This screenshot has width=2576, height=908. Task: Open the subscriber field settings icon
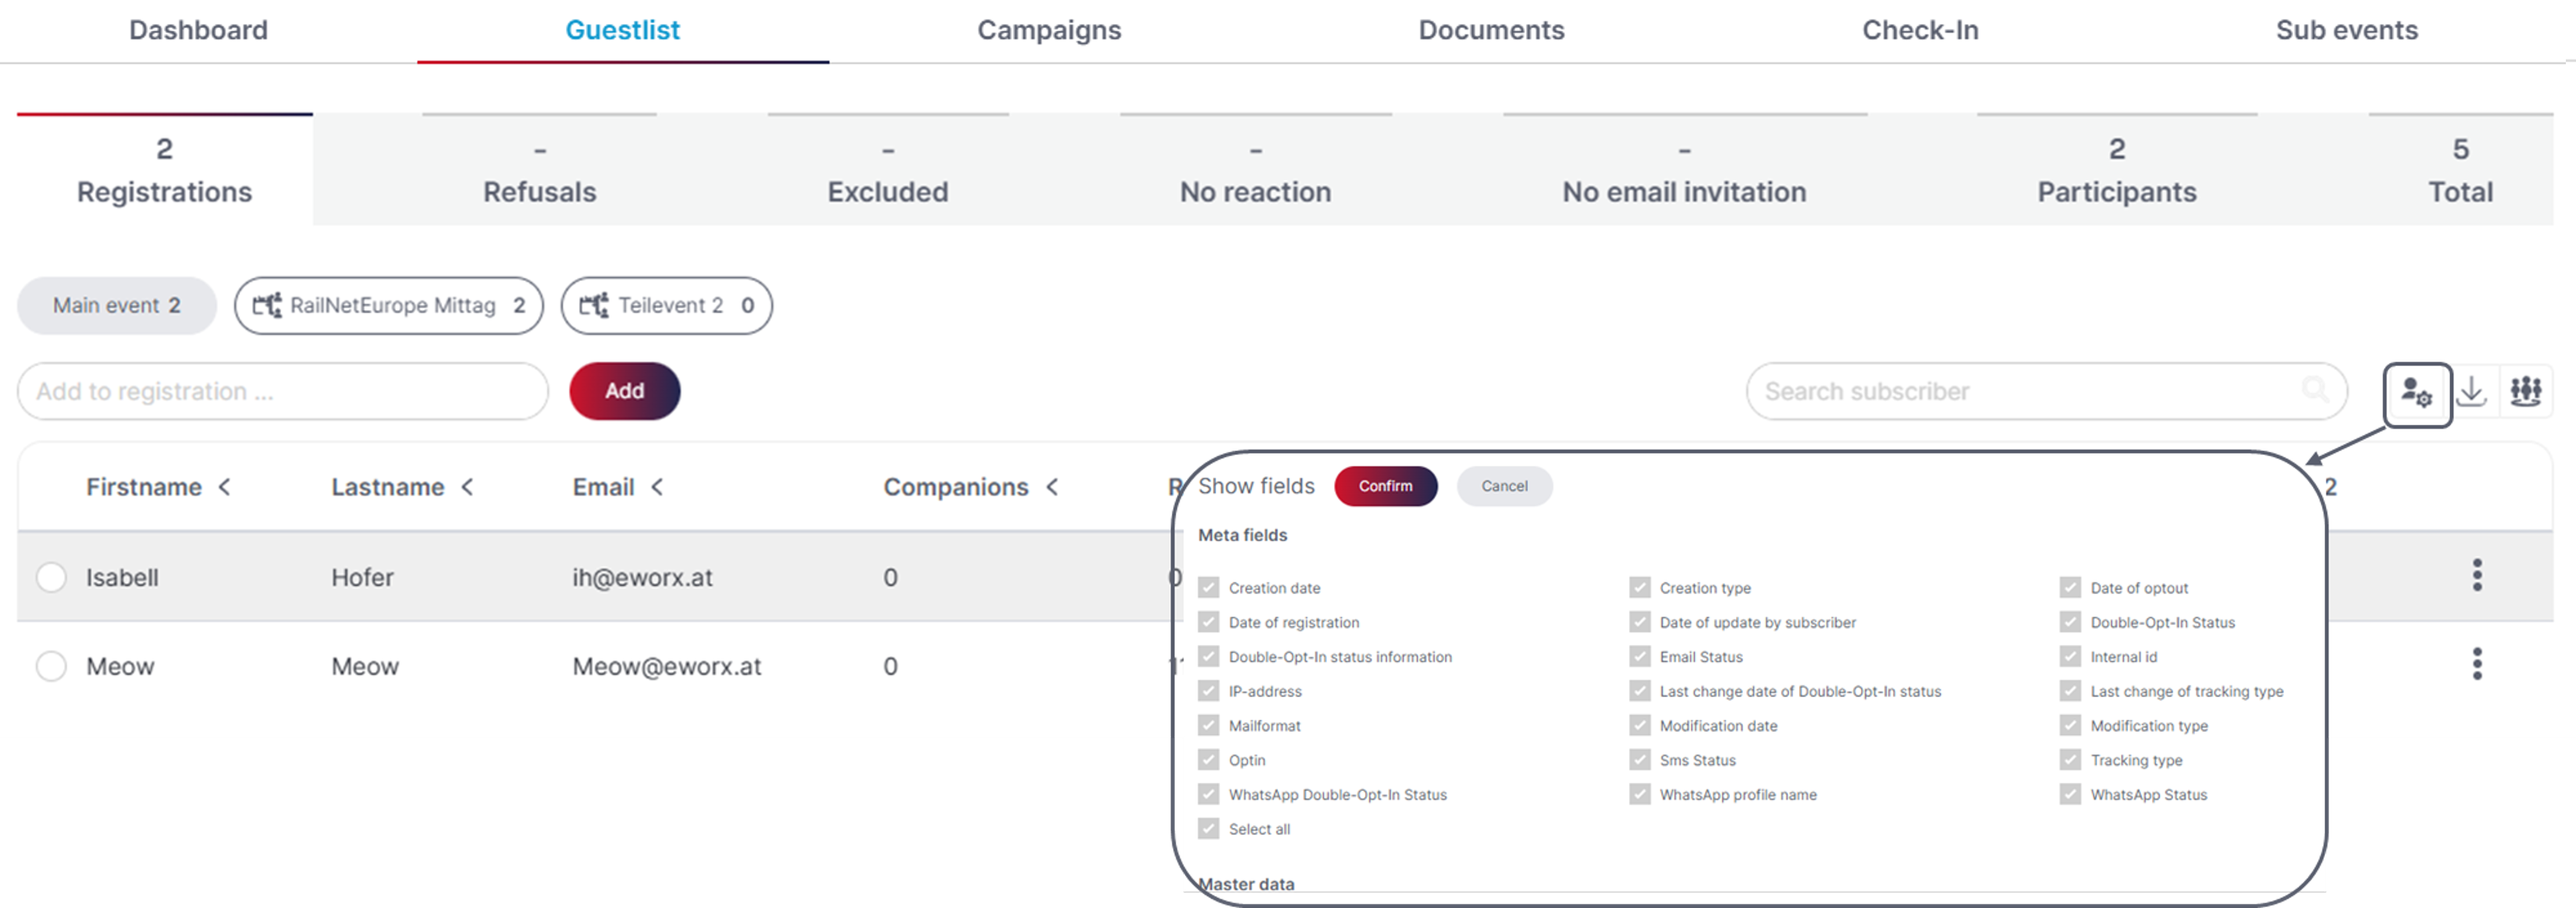tap(2416, 392)
